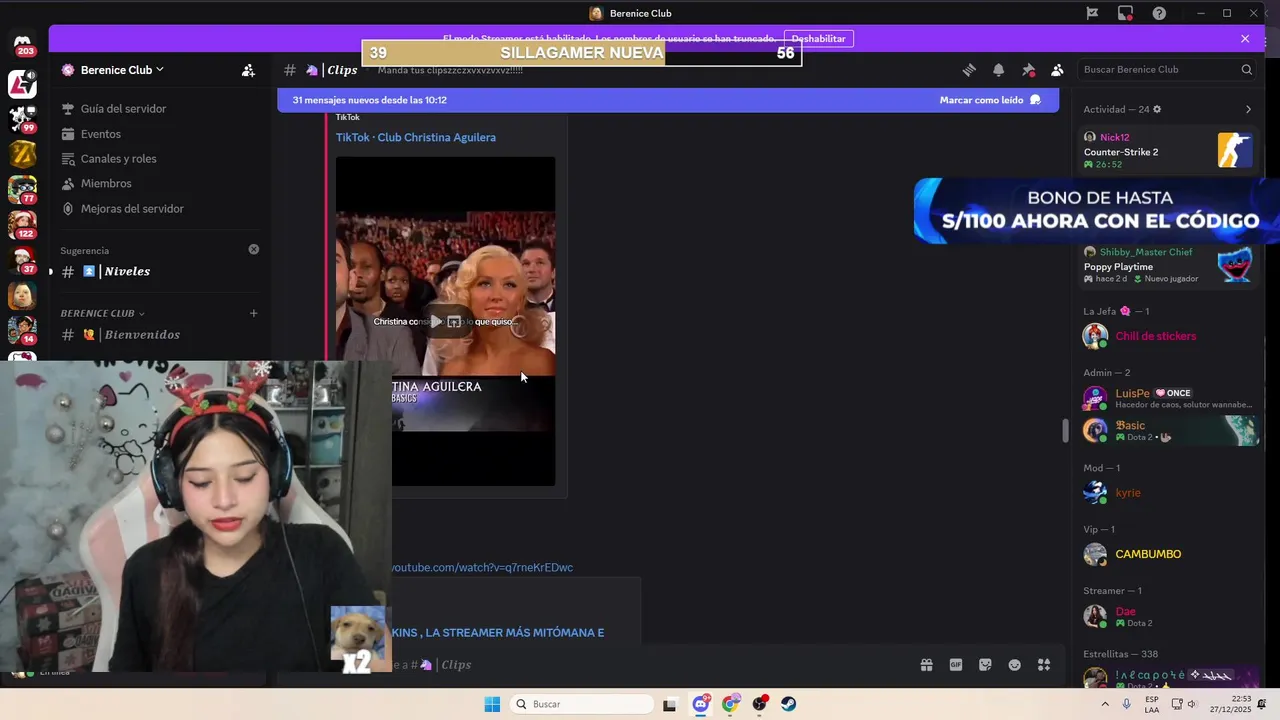Screen dimensions: 1280x720
Task: Open notification settings bell icon
Action: pos(998,70)
